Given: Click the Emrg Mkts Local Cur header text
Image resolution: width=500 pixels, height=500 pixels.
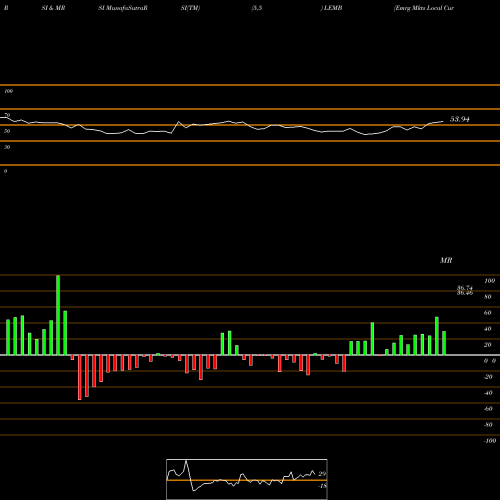Looking at the screenshot, I should point(424,8).
